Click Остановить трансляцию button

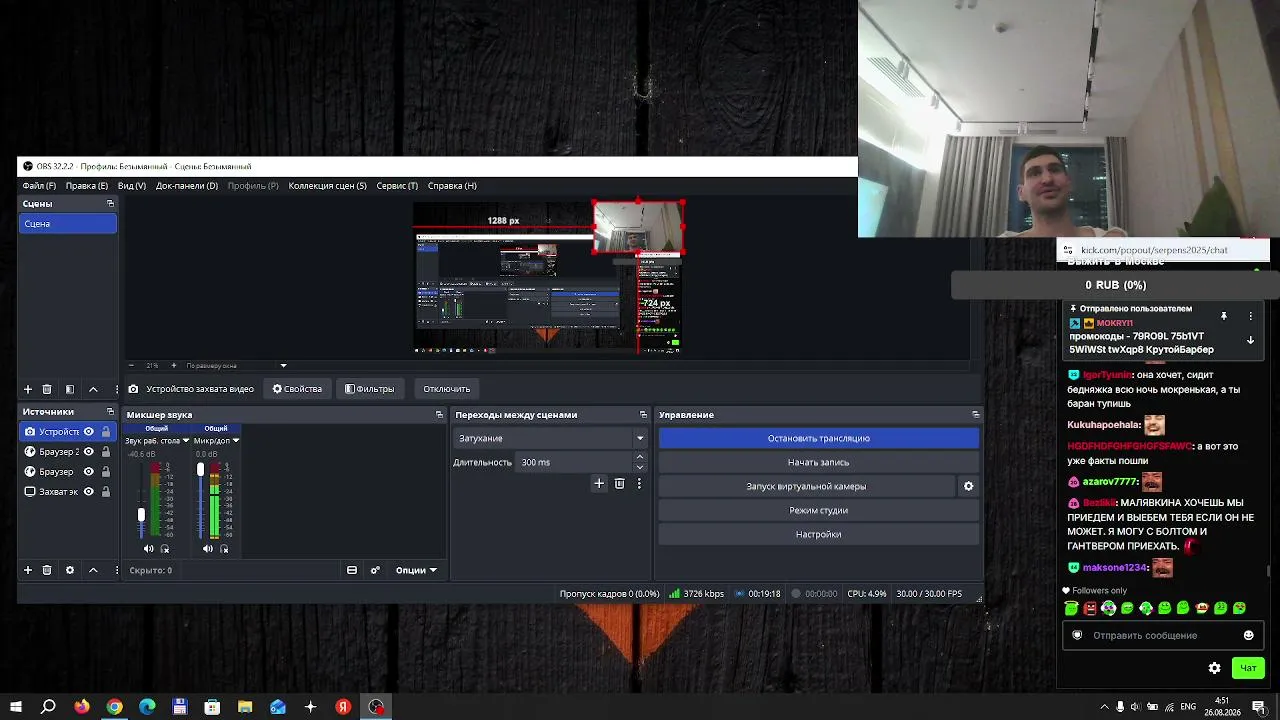click(819, 438)
